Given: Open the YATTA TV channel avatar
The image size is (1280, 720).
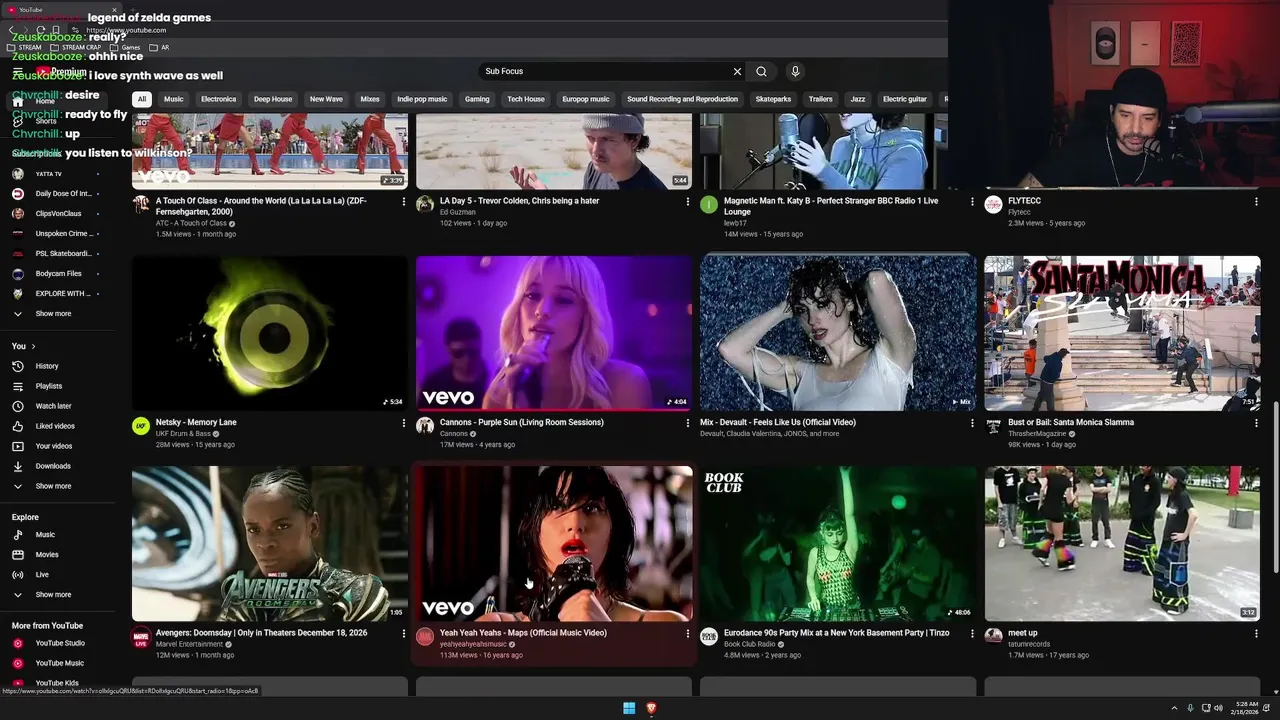Looking at the screenshot, I should coord(17,174).
